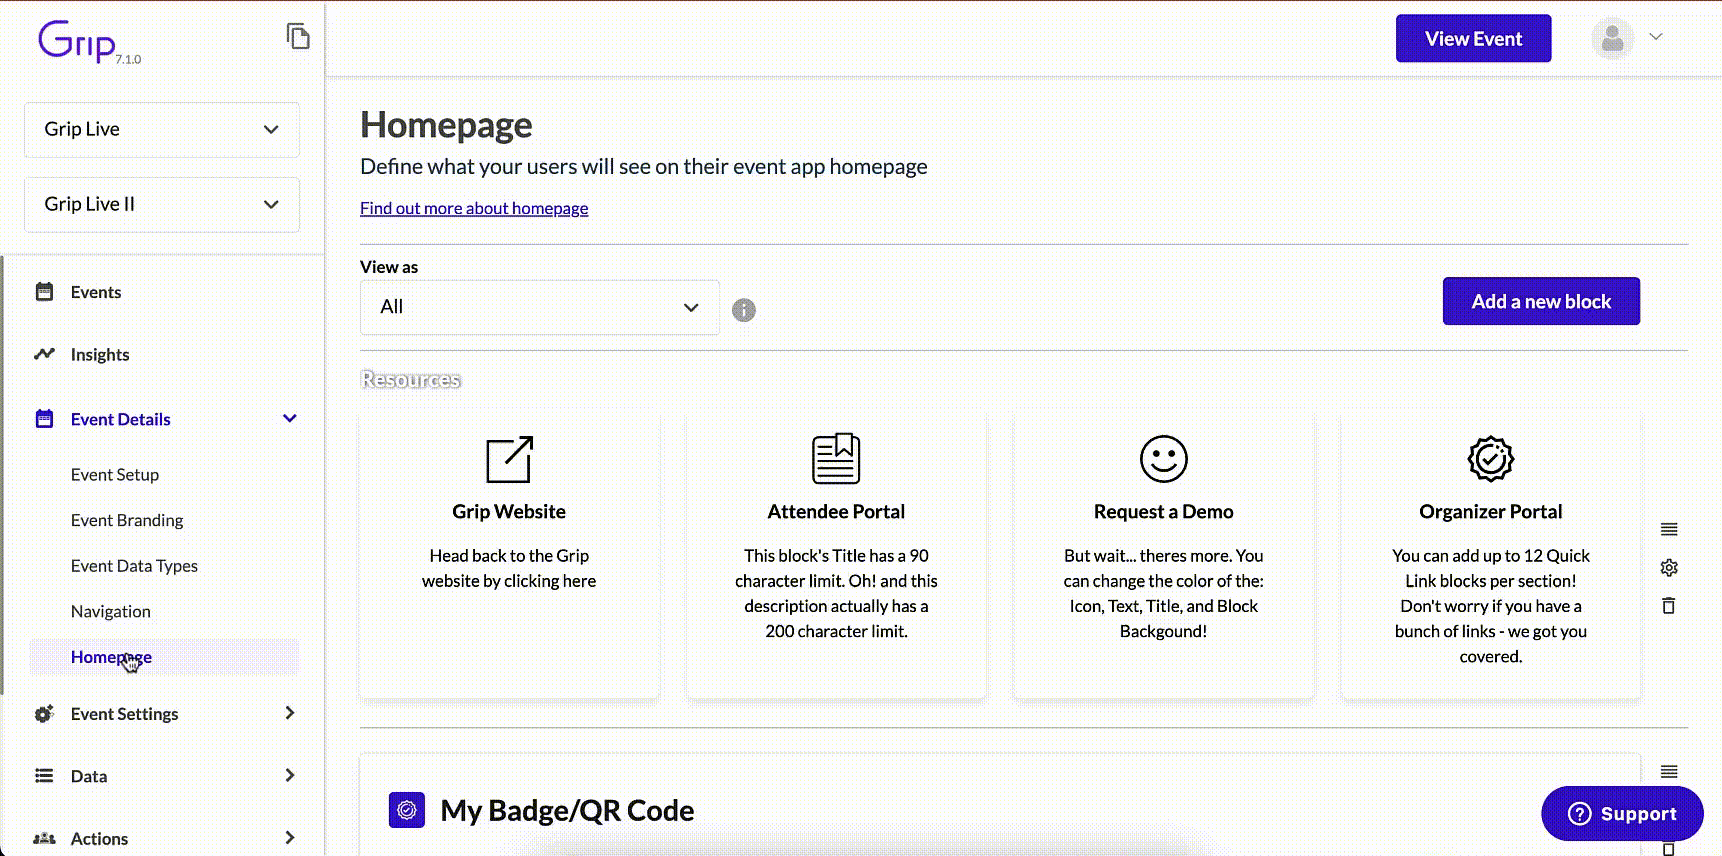Click the Organizer Portal badge icon
This screenshot has width=1722, height=856.
coord(1491,459)
